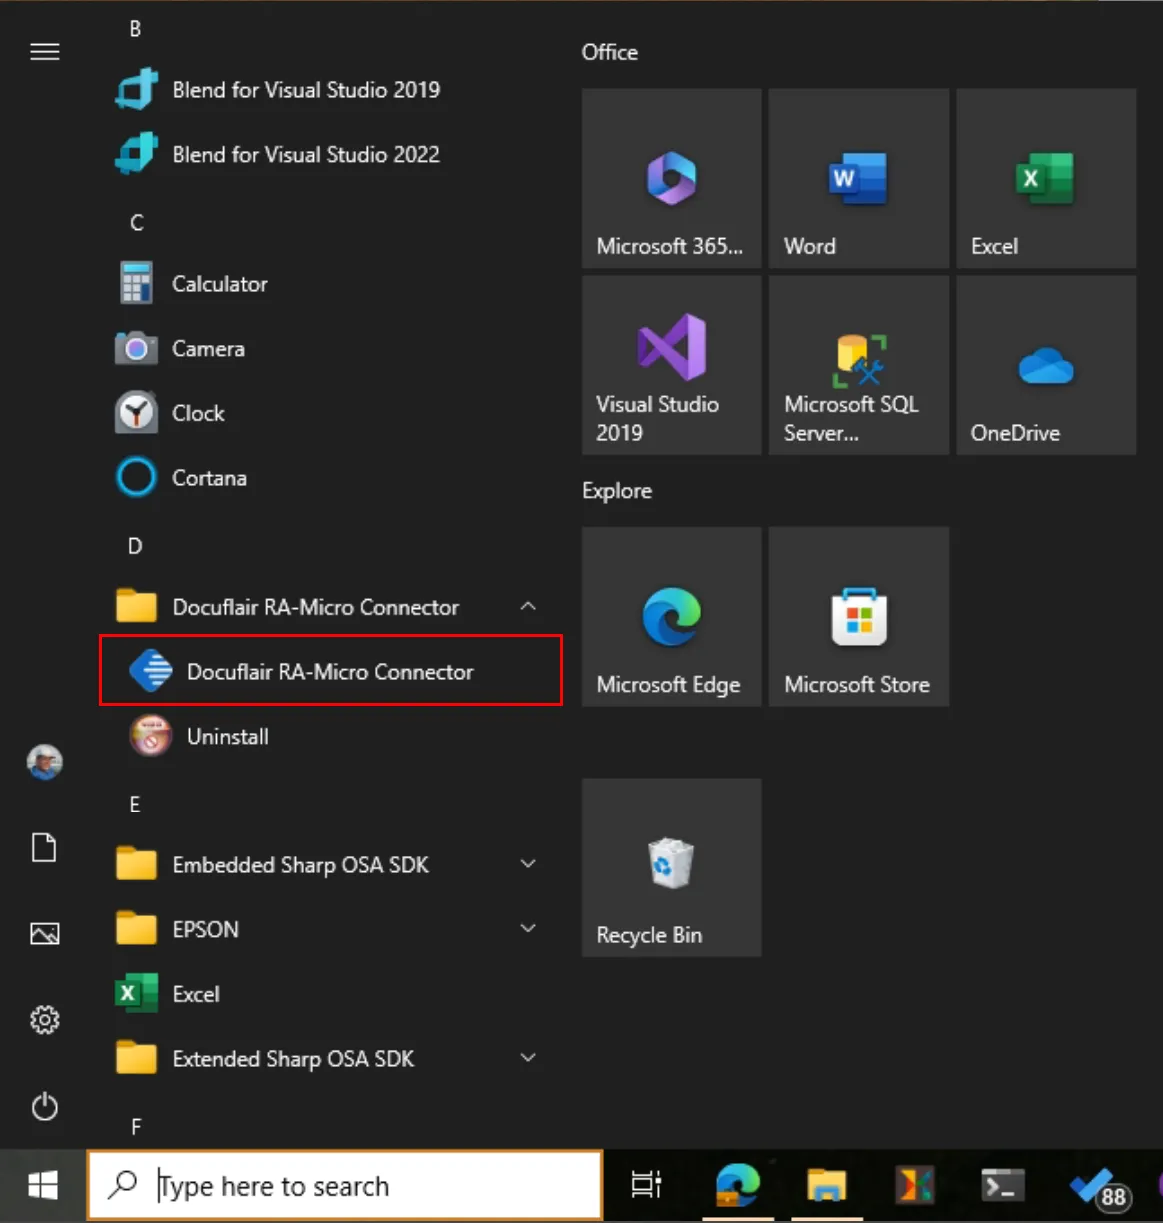Open Settings gear in left sidebar
The width and height of the screenshot is (1163, 1223).
pos(45,1020)
